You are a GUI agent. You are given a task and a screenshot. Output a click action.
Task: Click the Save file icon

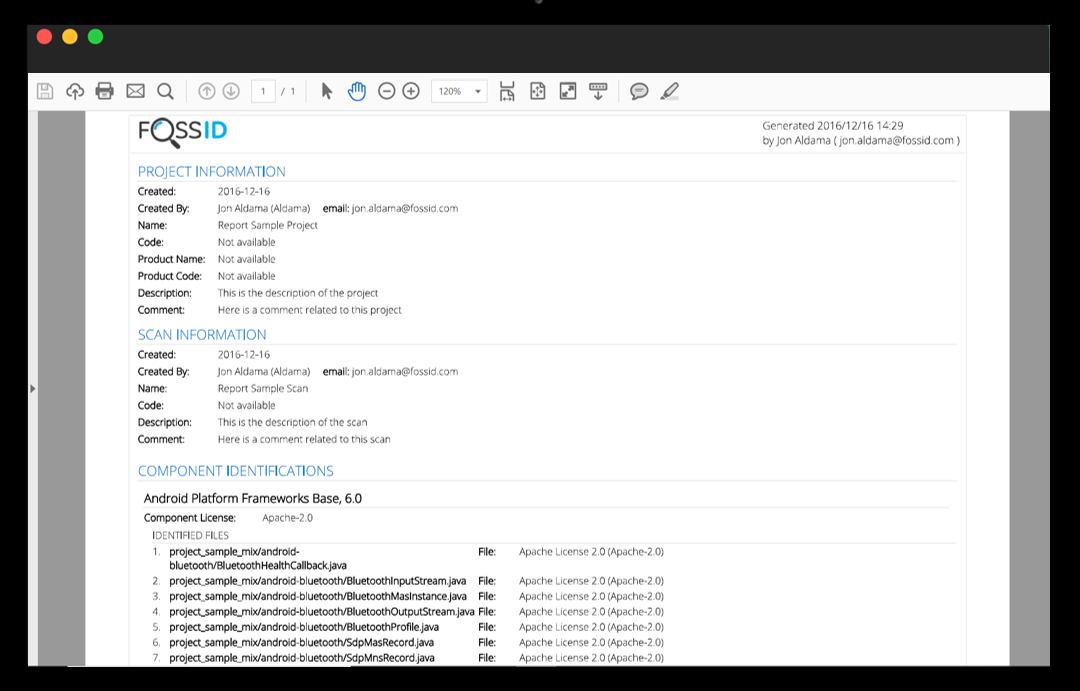click(x=45, y=91)
